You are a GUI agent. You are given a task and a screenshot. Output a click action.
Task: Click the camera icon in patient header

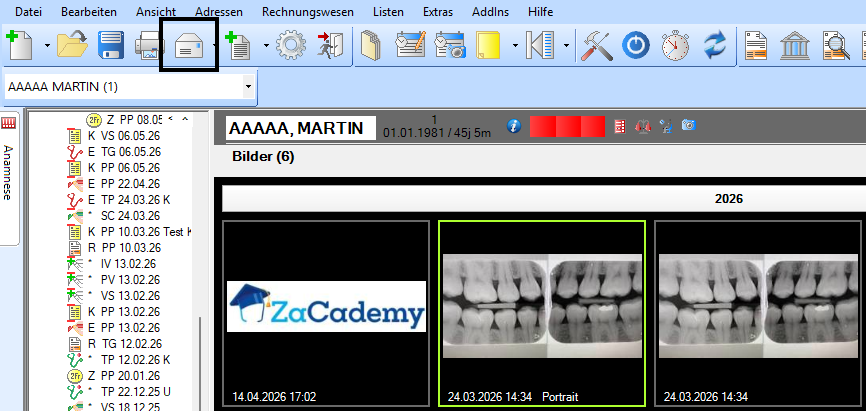(x=688, y=125)
